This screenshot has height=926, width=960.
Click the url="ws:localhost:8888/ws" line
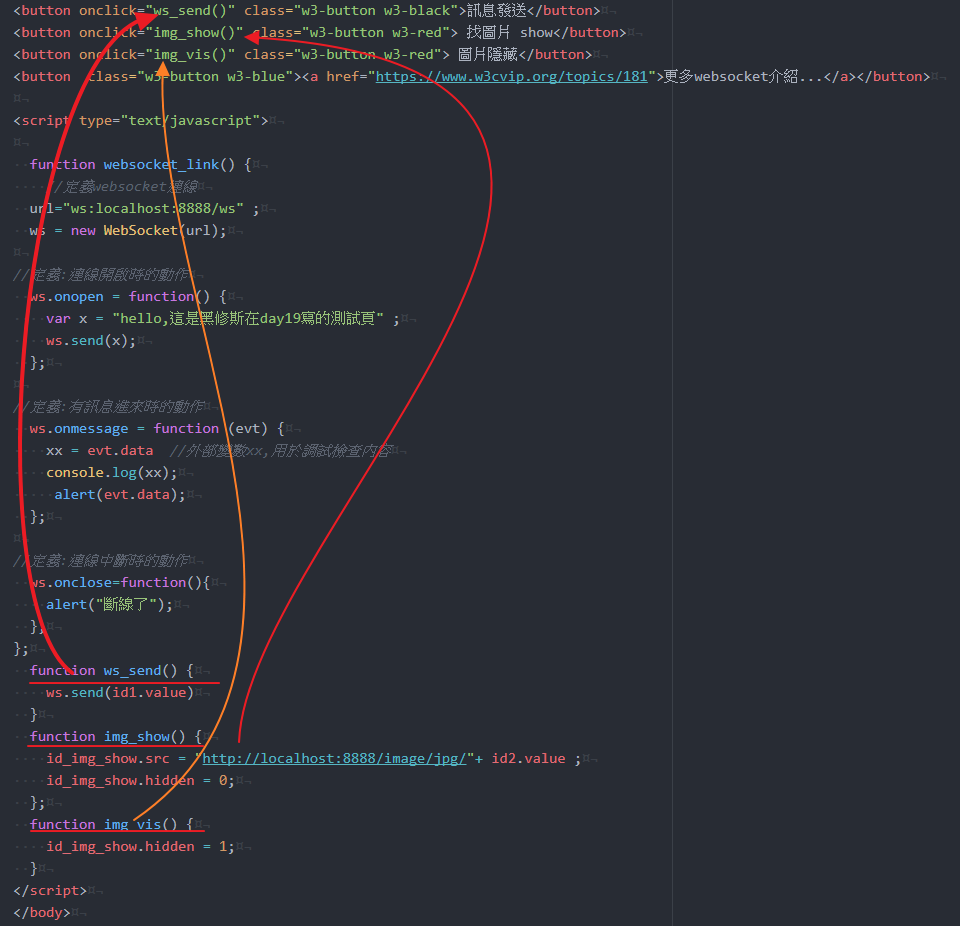tap(144, 209)
